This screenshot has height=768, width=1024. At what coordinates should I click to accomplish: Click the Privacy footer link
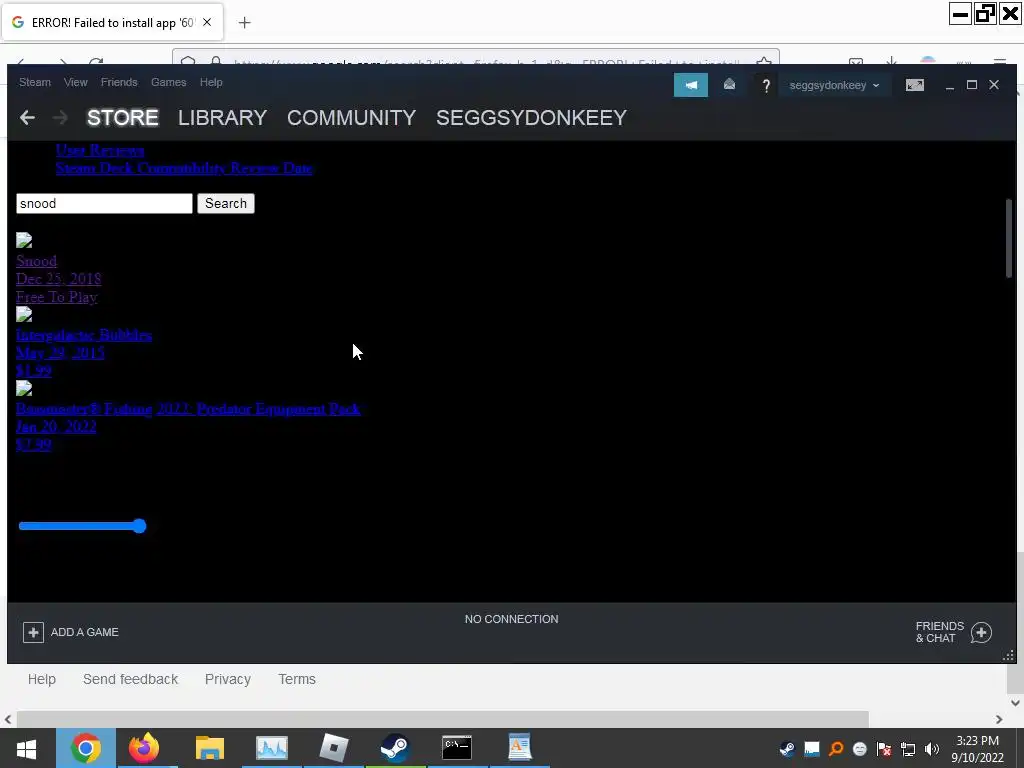228,679
